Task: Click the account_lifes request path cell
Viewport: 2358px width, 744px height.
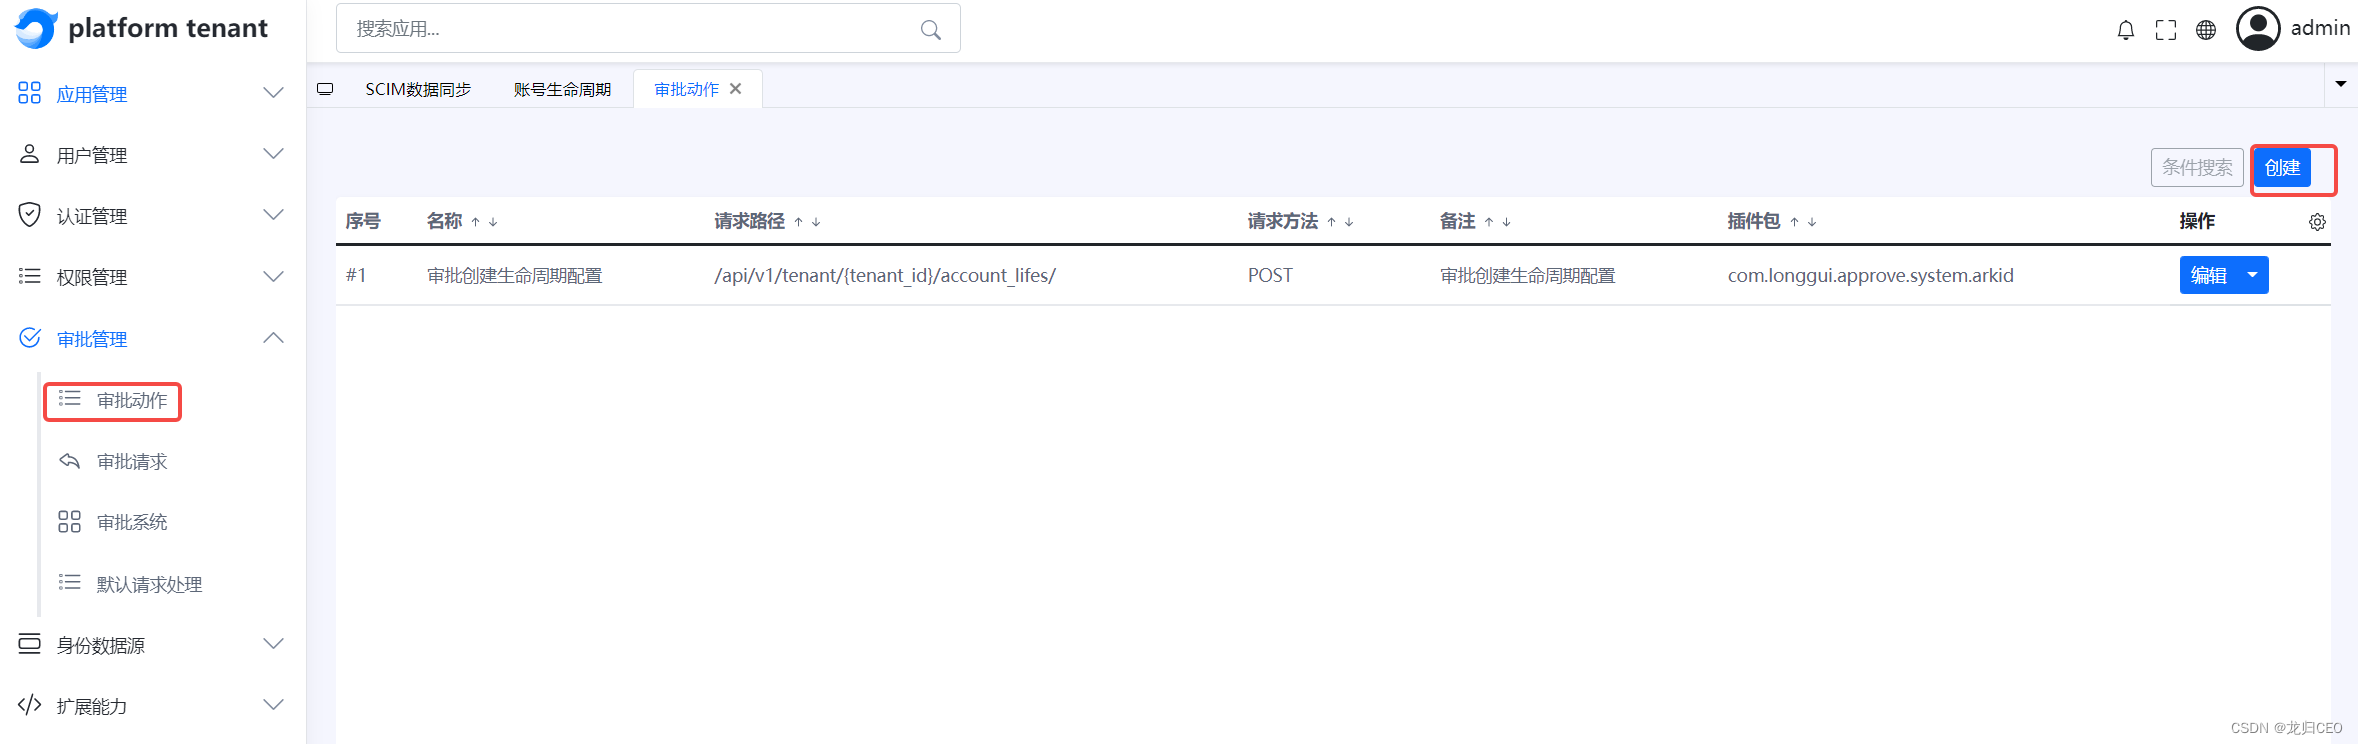Action: click(885, 275)
